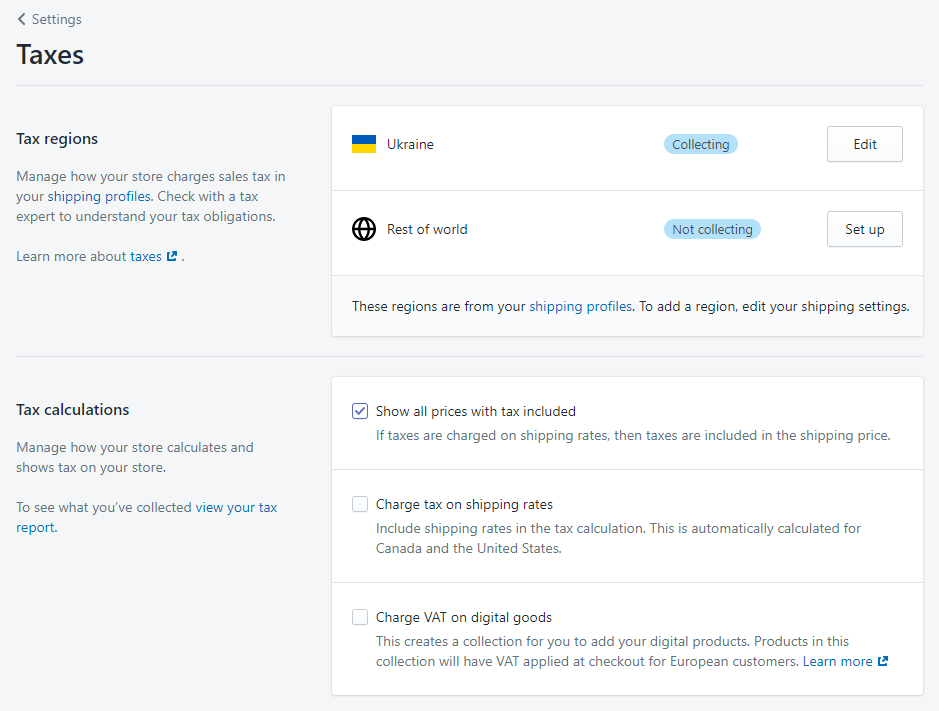Open the taxes help link
939x711 pixels.
click(x=146, y=256)
